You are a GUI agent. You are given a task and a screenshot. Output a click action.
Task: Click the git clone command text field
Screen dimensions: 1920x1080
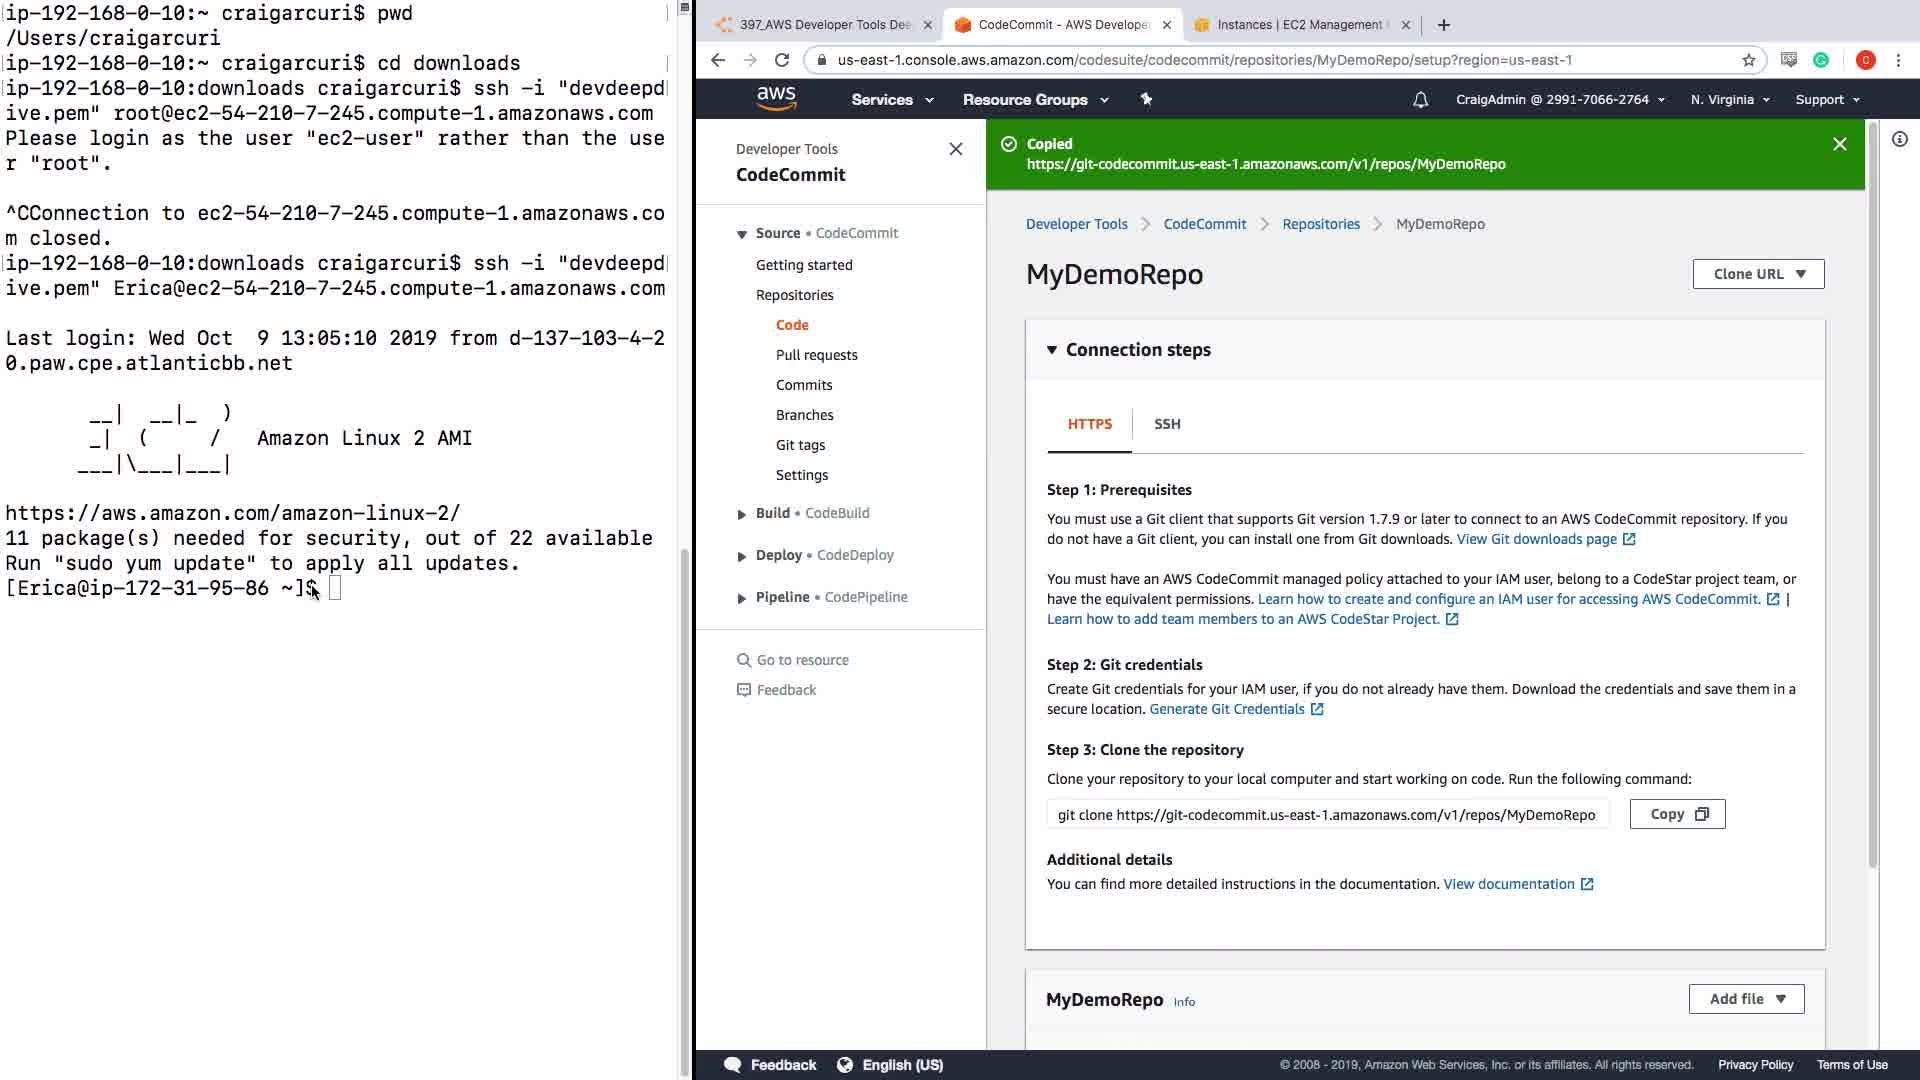(x=1326, y=815)
